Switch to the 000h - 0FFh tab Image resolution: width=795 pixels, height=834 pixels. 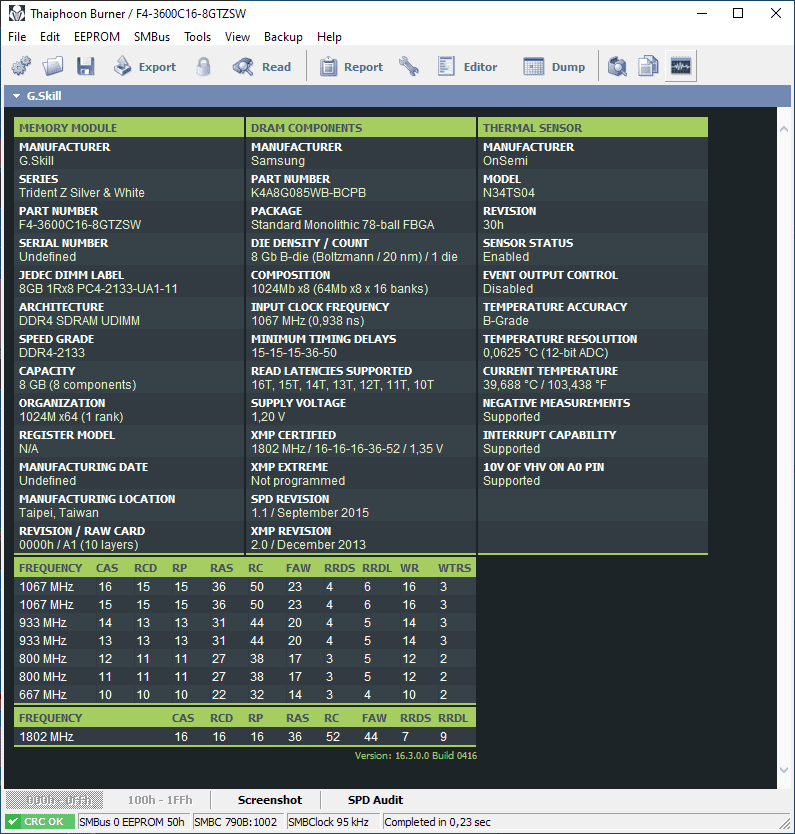(55, 800)
